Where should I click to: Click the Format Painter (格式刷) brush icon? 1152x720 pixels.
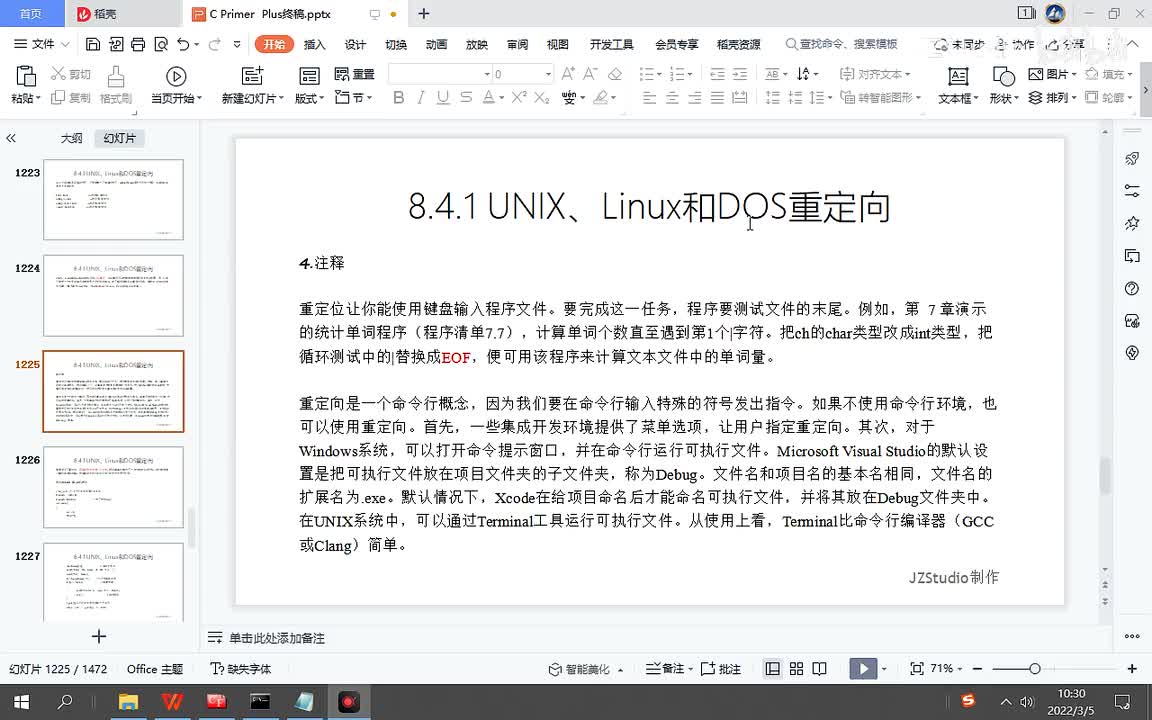click(x=115, y=76)
